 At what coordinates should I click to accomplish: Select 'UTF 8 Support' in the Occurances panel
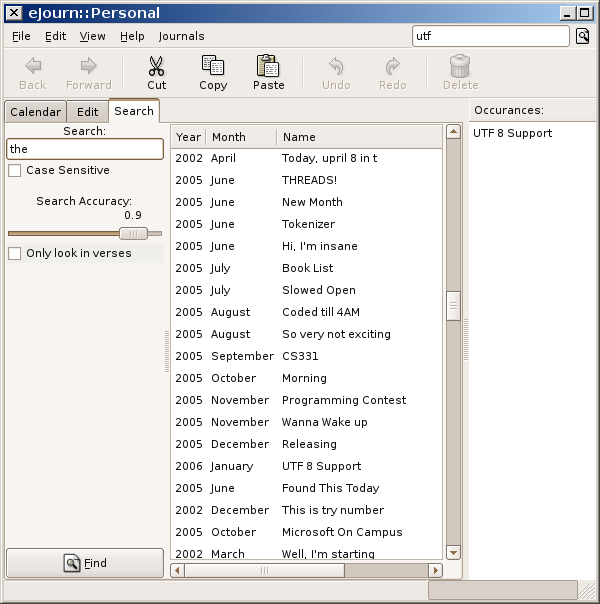pyautogui.click(x=512, y=133)
